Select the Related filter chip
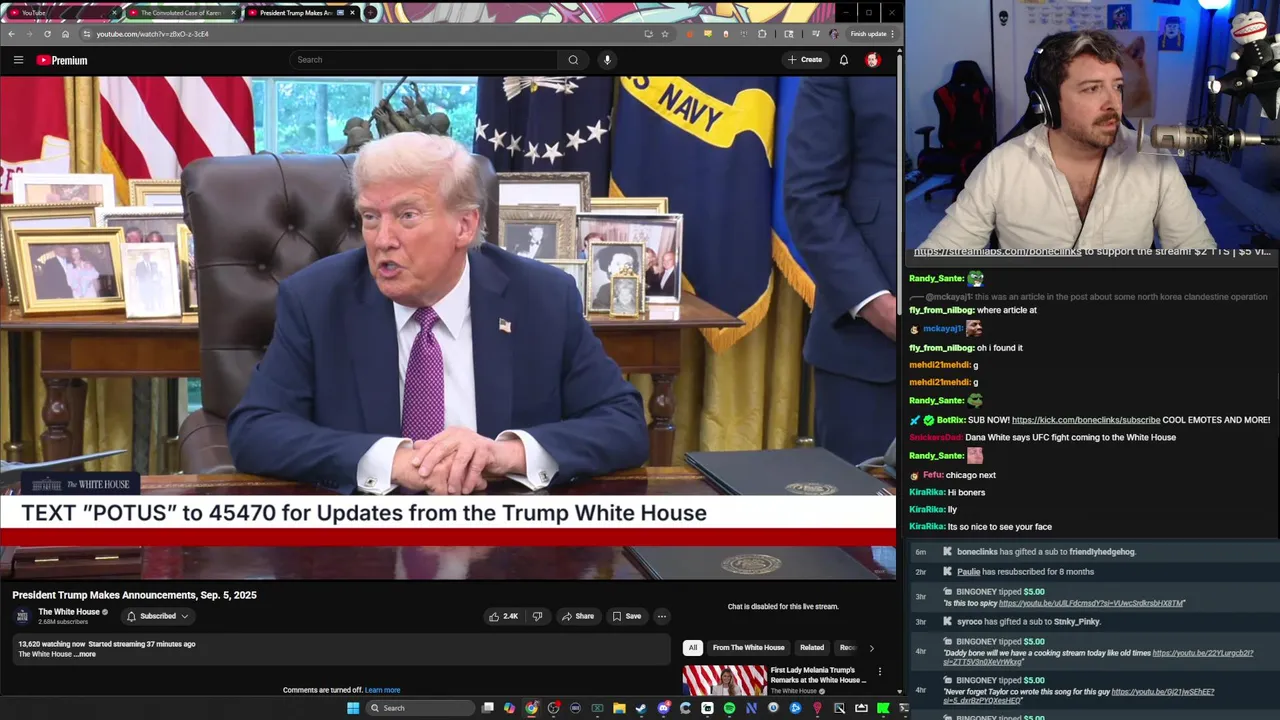Image resolution: width=1280 pixels, height=720 pixels. [x=812, y=648]
